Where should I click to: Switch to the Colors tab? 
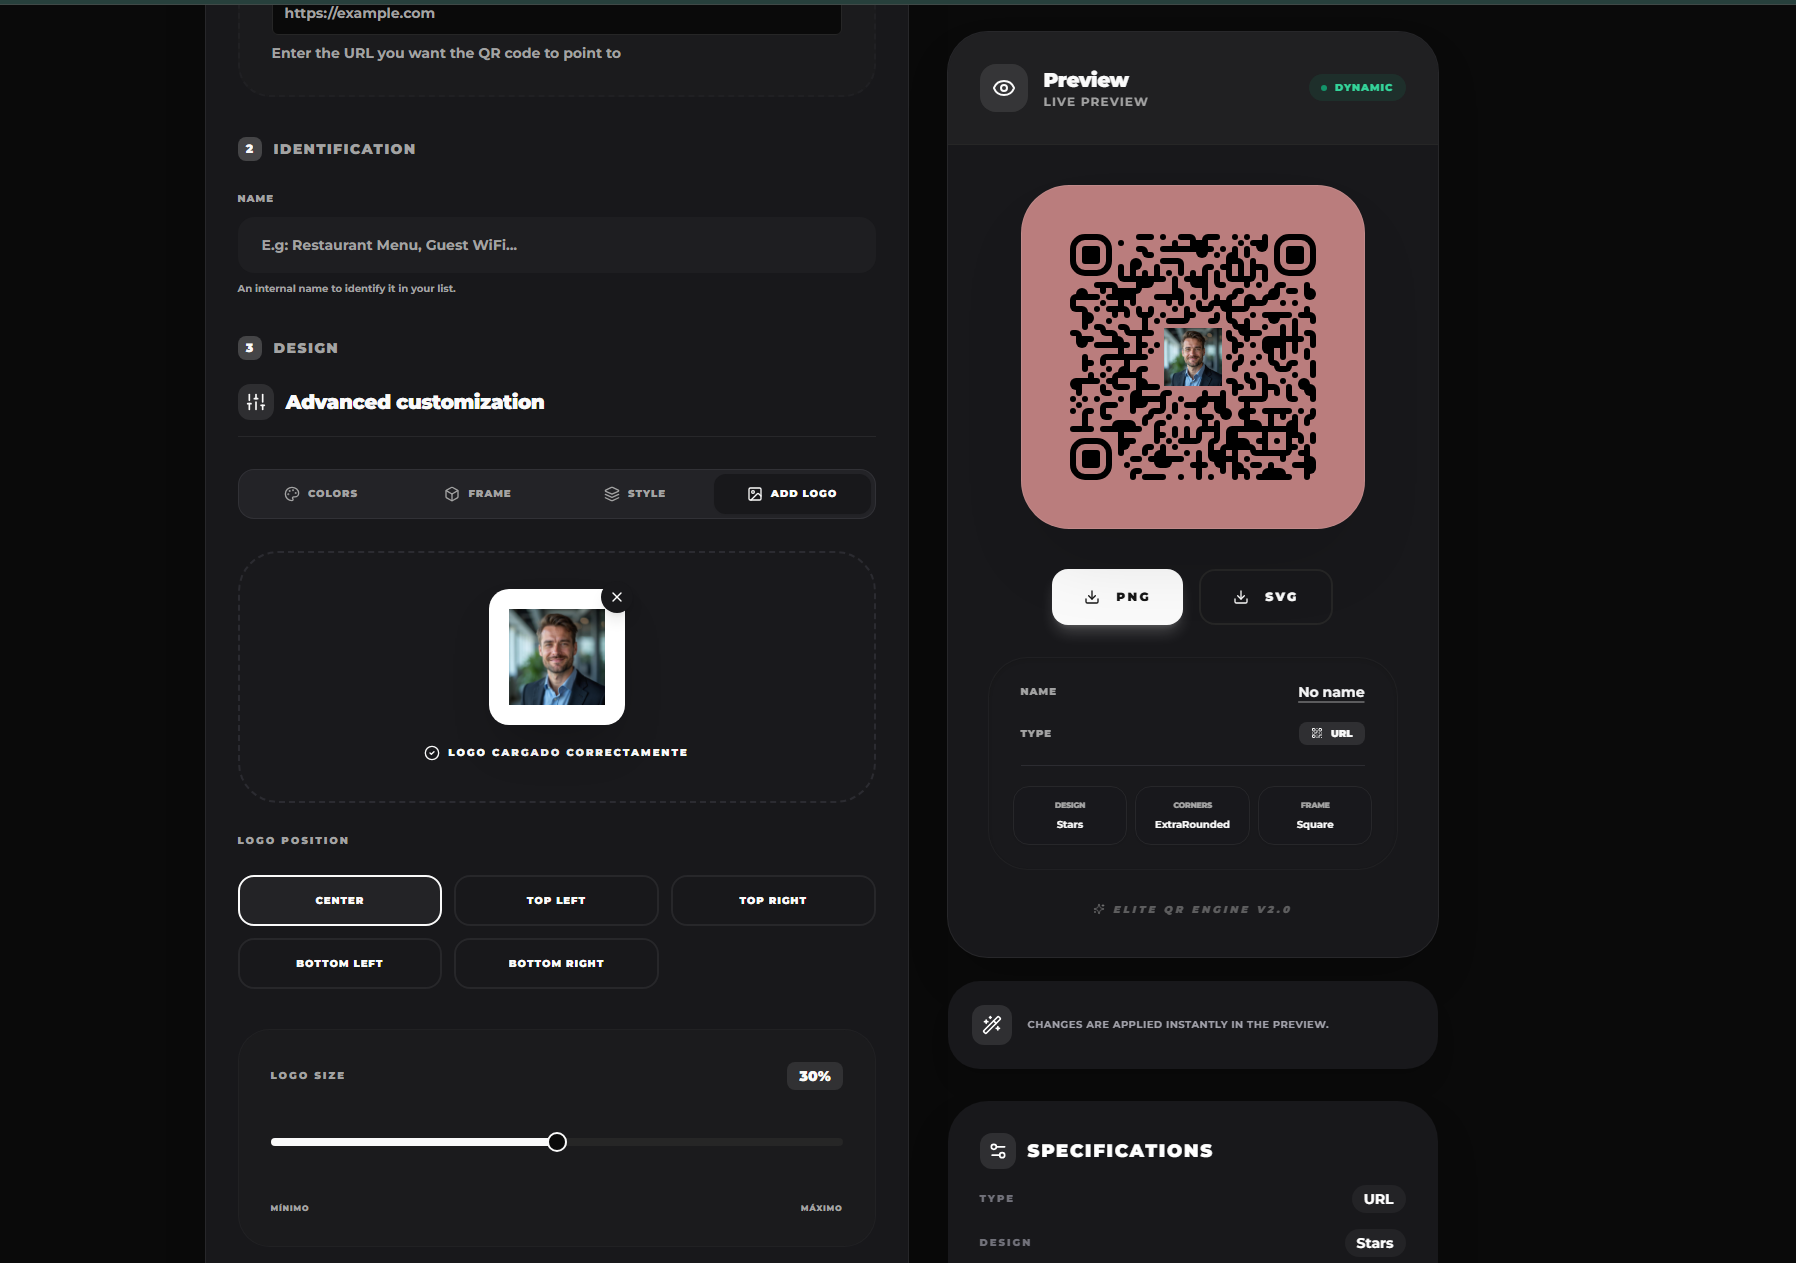(322, 493)
